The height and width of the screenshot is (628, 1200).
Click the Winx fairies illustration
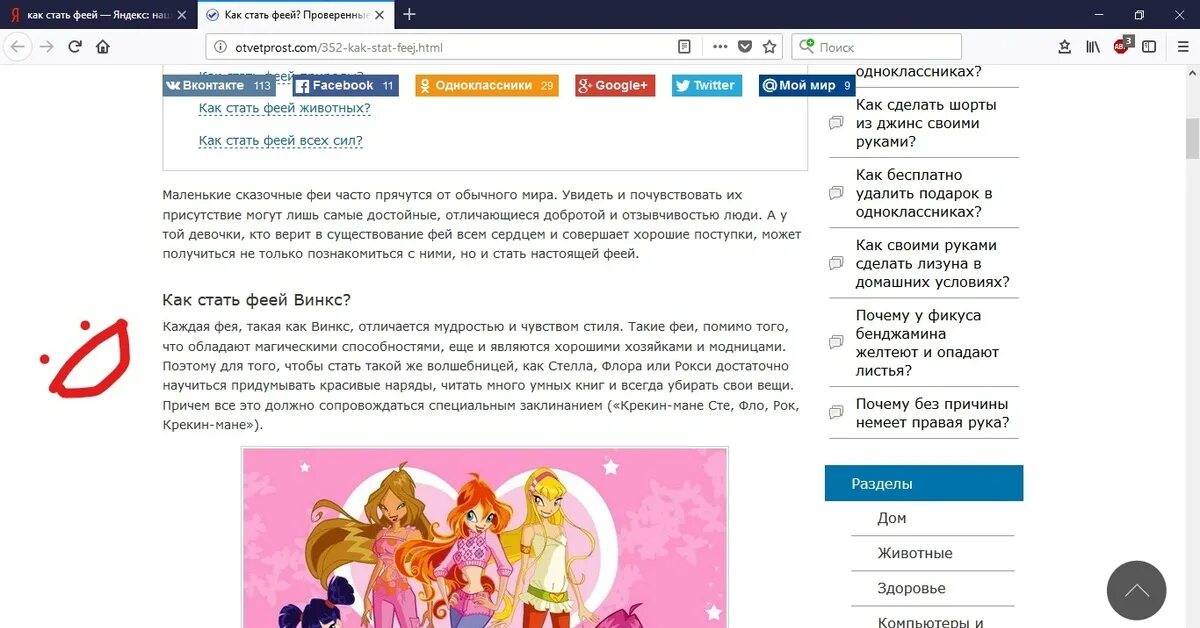pyautogui.click(x=485, y=537)
